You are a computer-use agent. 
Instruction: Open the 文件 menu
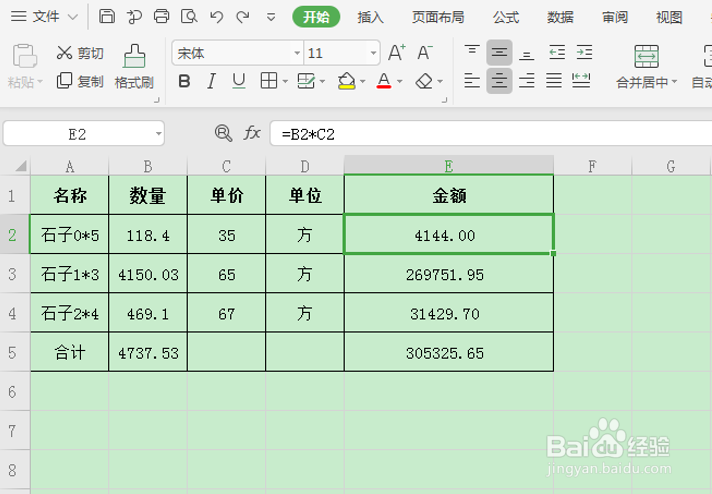coord(44,17)
